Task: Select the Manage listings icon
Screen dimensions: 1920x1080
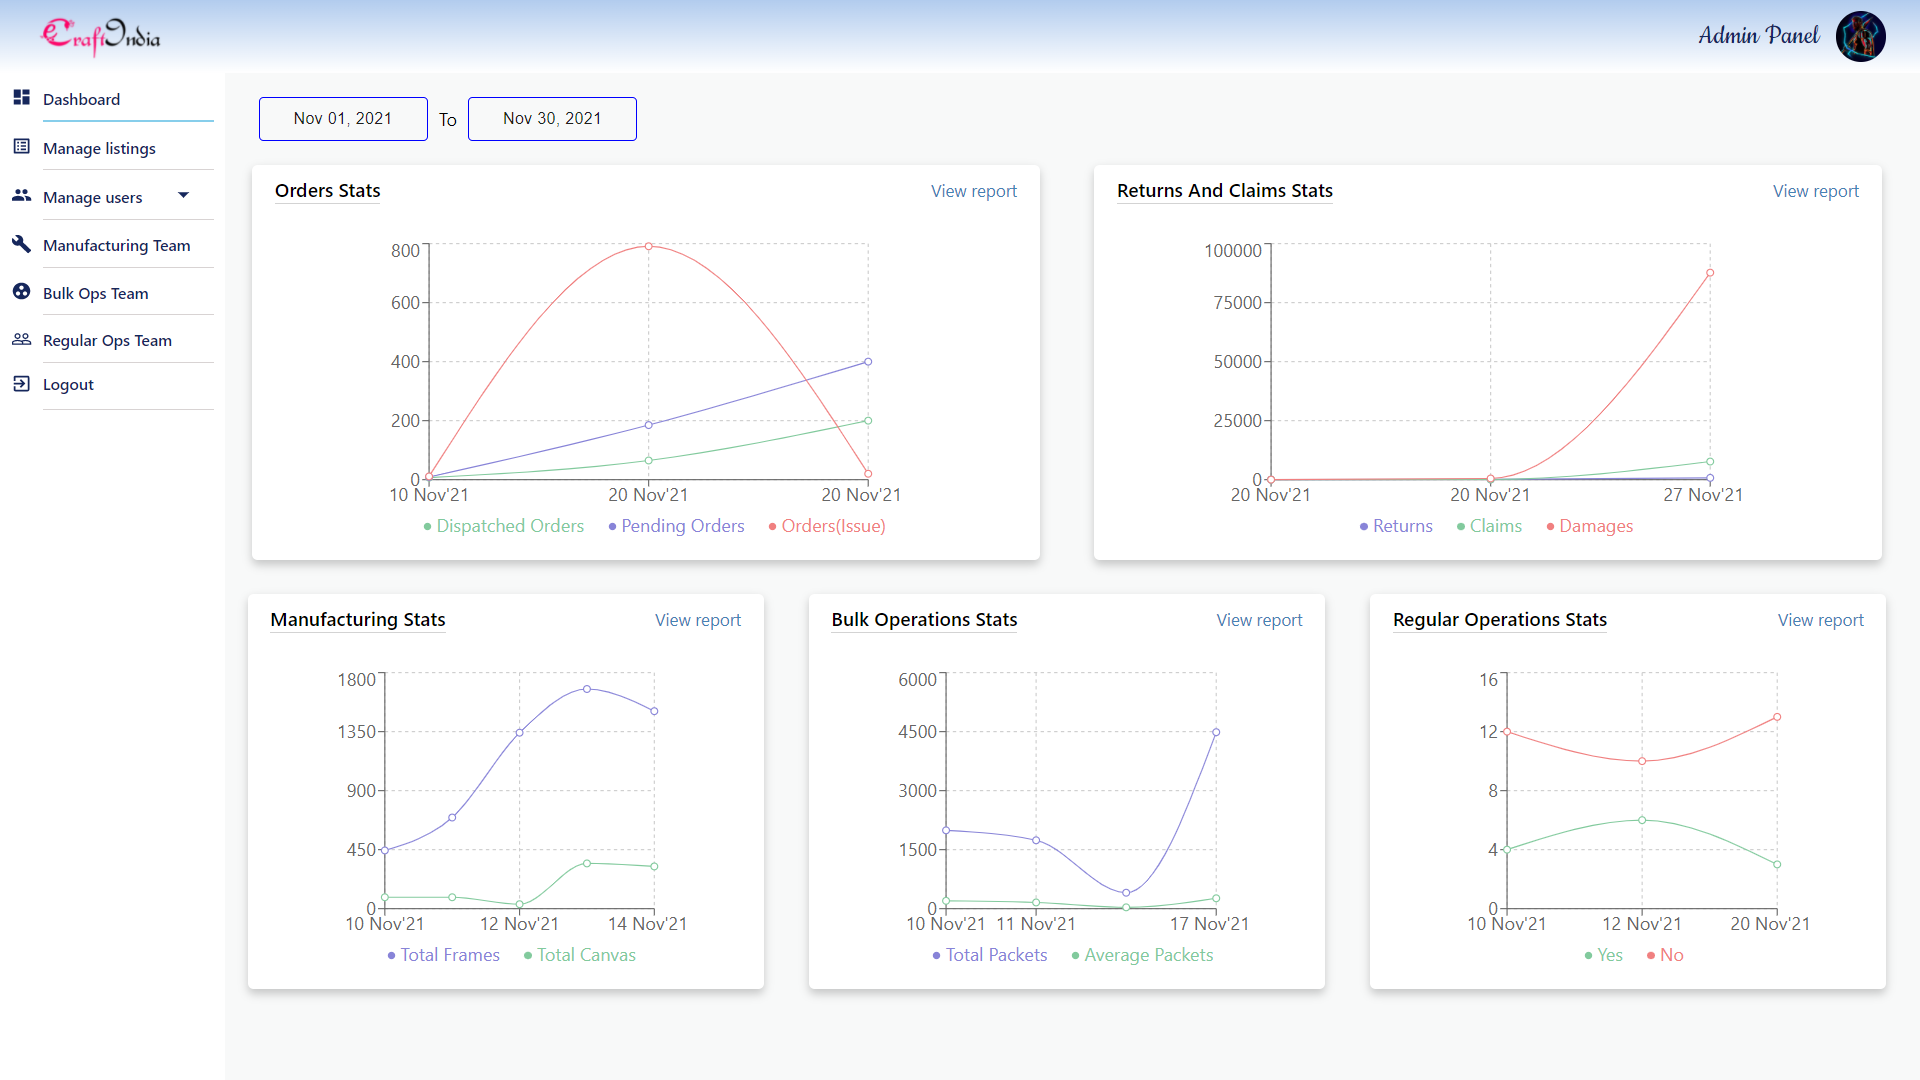Action: pos(22,146)
